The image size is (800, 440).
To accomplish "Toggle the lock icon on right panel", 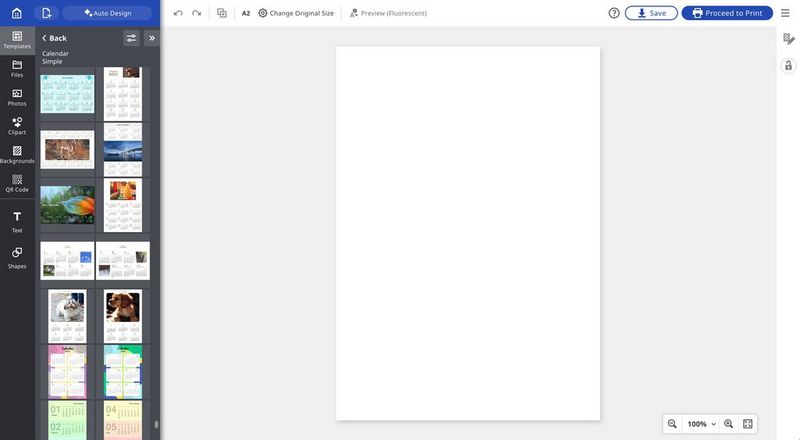I will click(788, 65).
